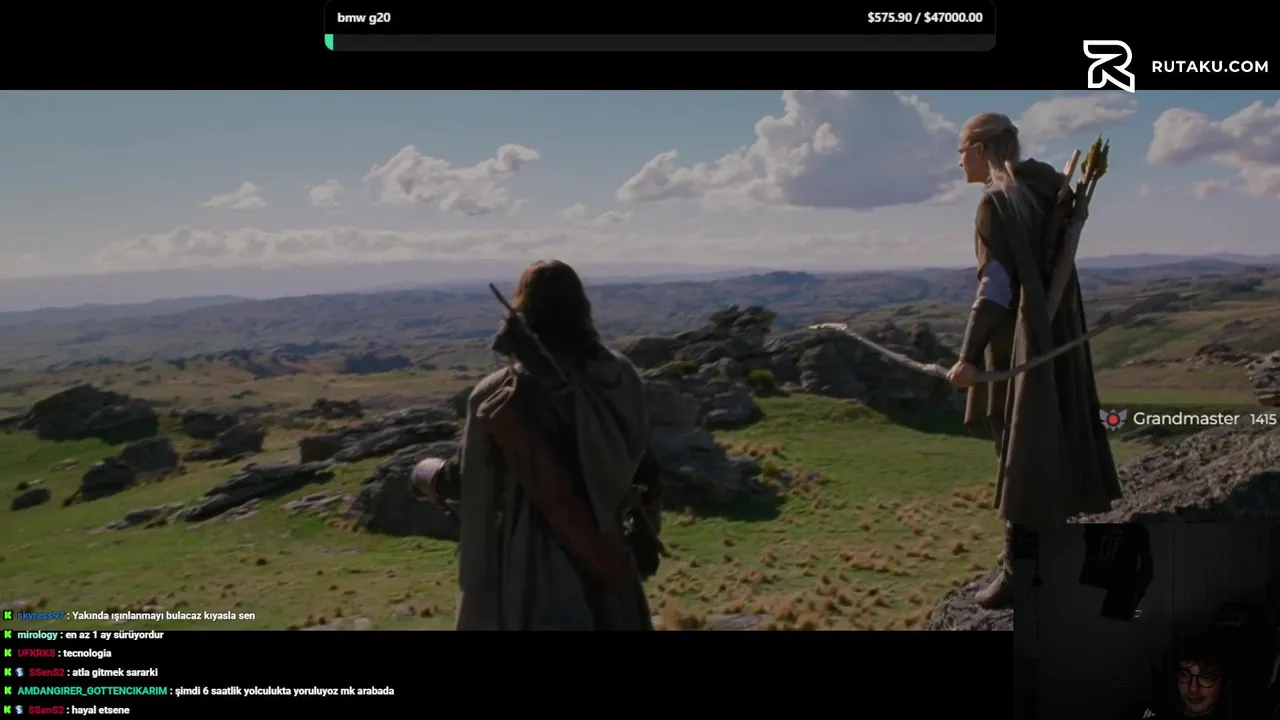Click the message 'en az 1 ay sürüyordur'

pos(114,635)
